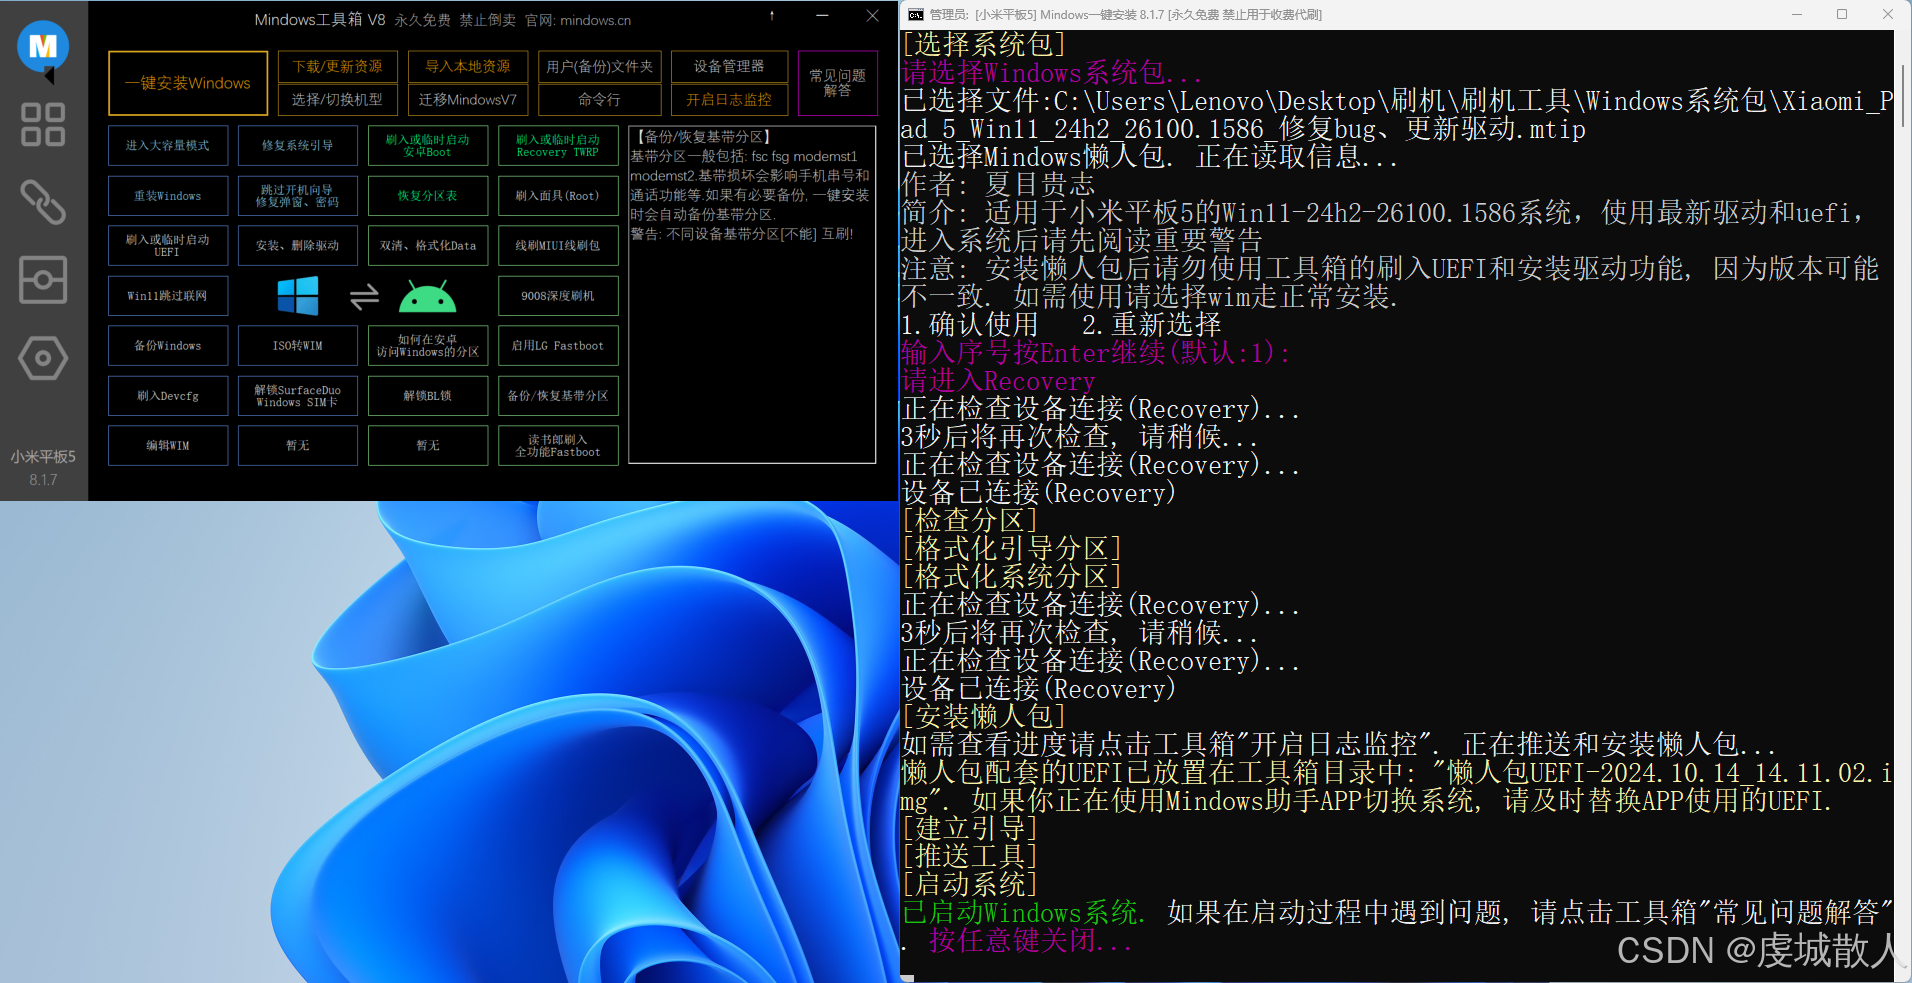Click ISO转WIM button

coord(298,346)
